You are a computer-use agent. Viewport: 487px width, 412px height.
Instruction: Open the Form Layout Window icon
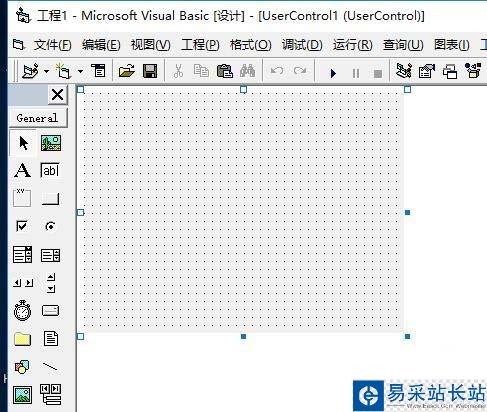pos(450,71)
